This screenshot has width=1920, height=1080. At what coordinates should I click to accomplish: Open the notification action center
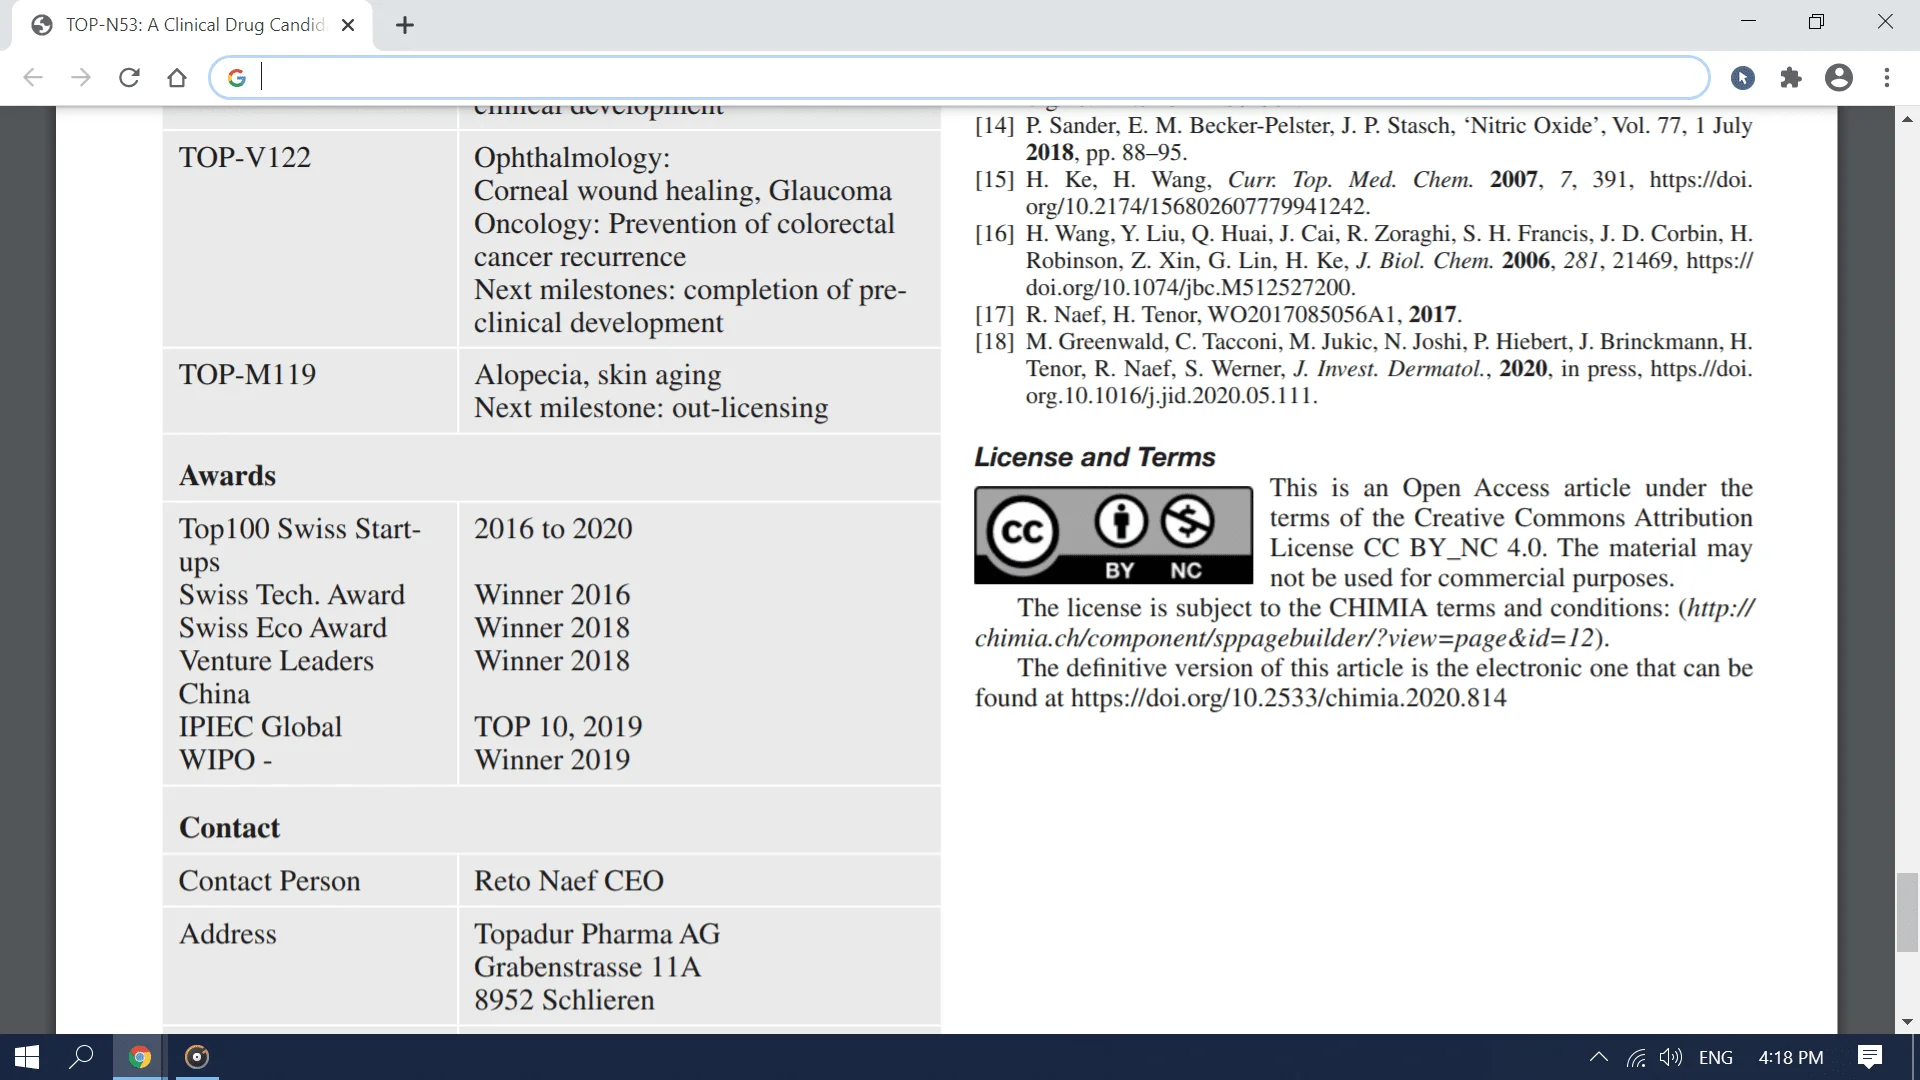pyautogui.click(x=1869, y=1057)
